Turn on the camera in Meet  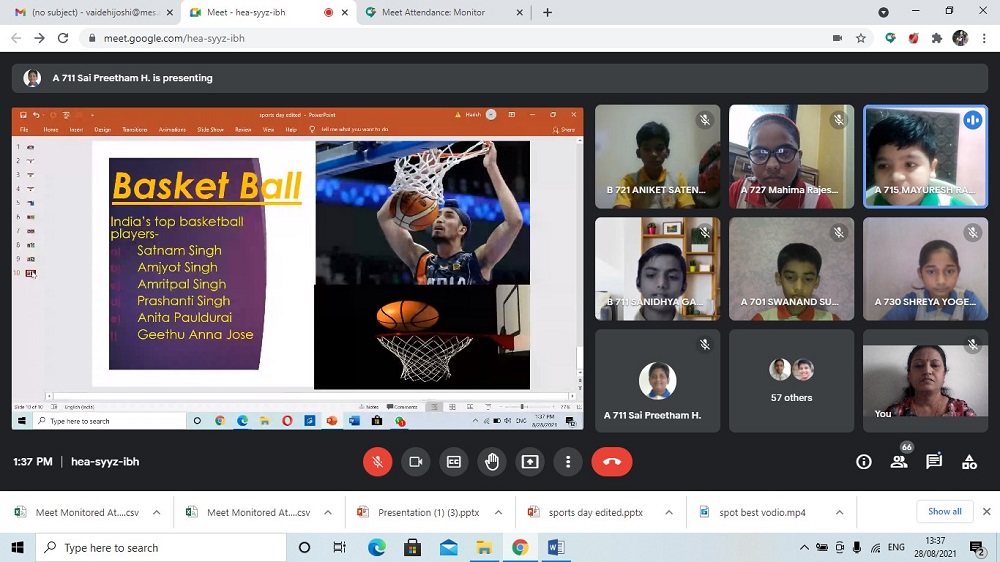point(415,462)
